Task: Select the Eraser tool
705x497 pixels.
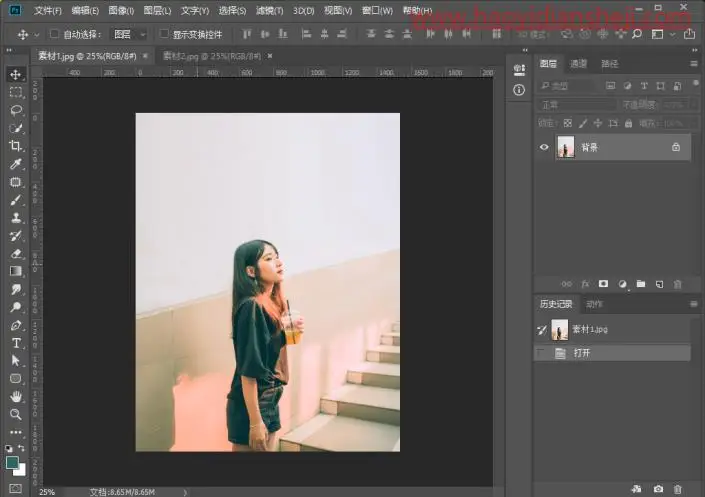Action: (16, 253)
